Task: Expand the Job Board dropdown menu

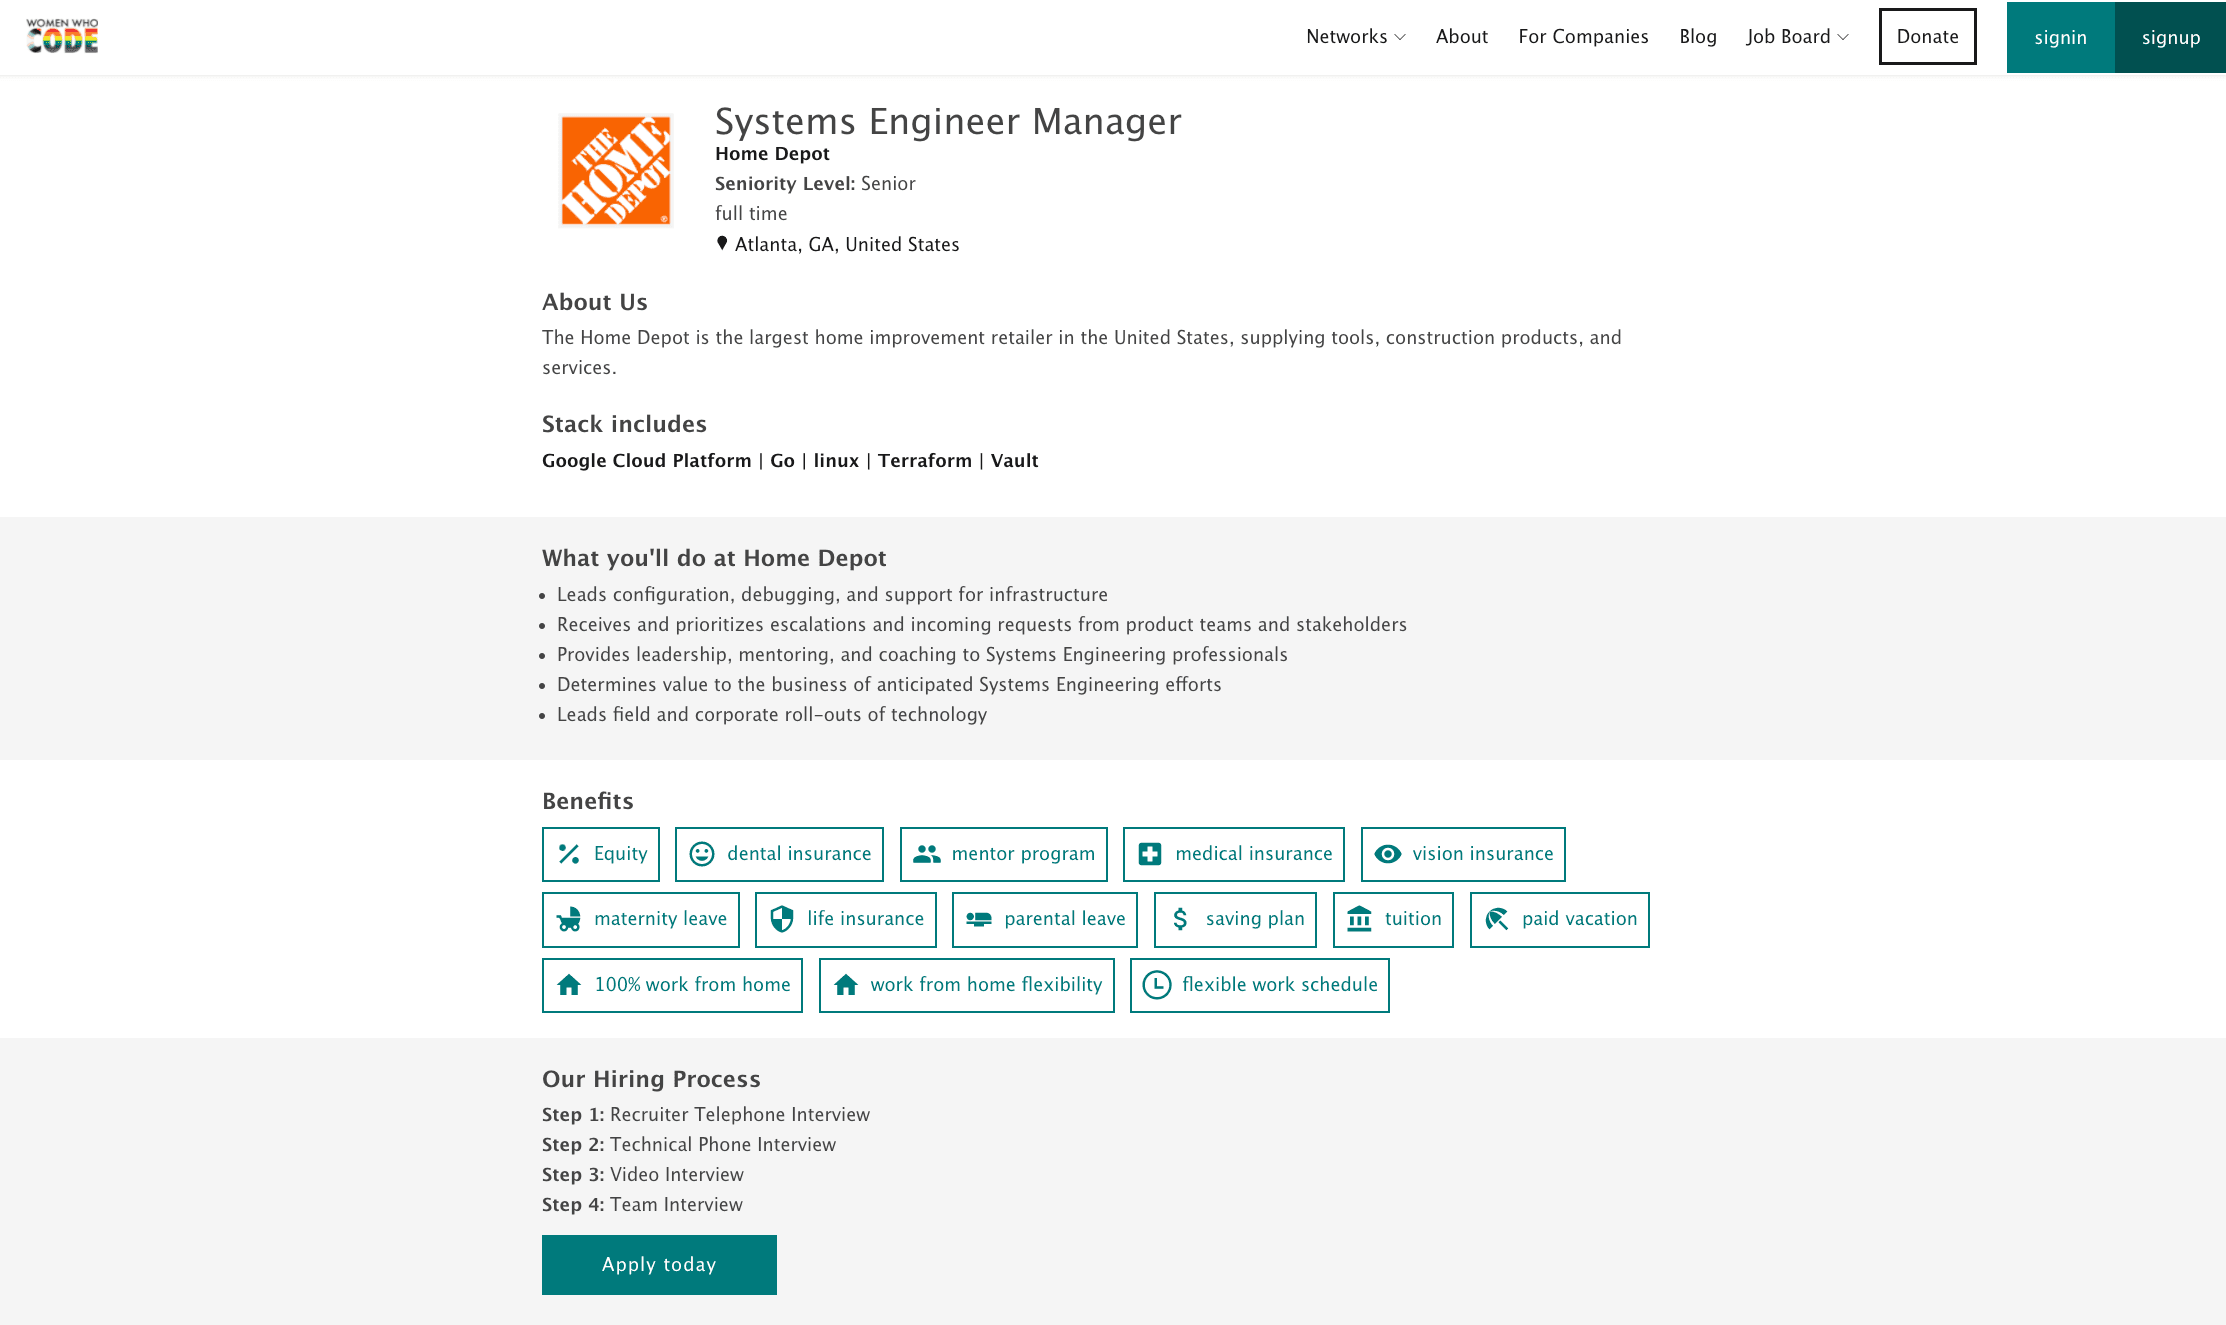Action: coord(1797,37)
